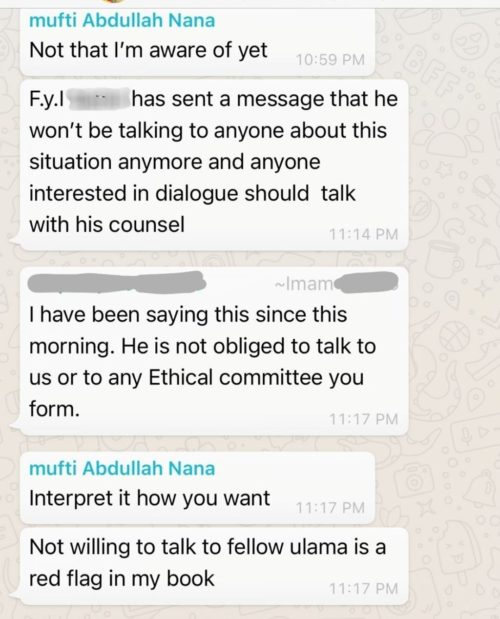500x619 pixels.
Task: Click the coffee mug doodle on chat wallpaper
Action: click(x=446, y=257)
